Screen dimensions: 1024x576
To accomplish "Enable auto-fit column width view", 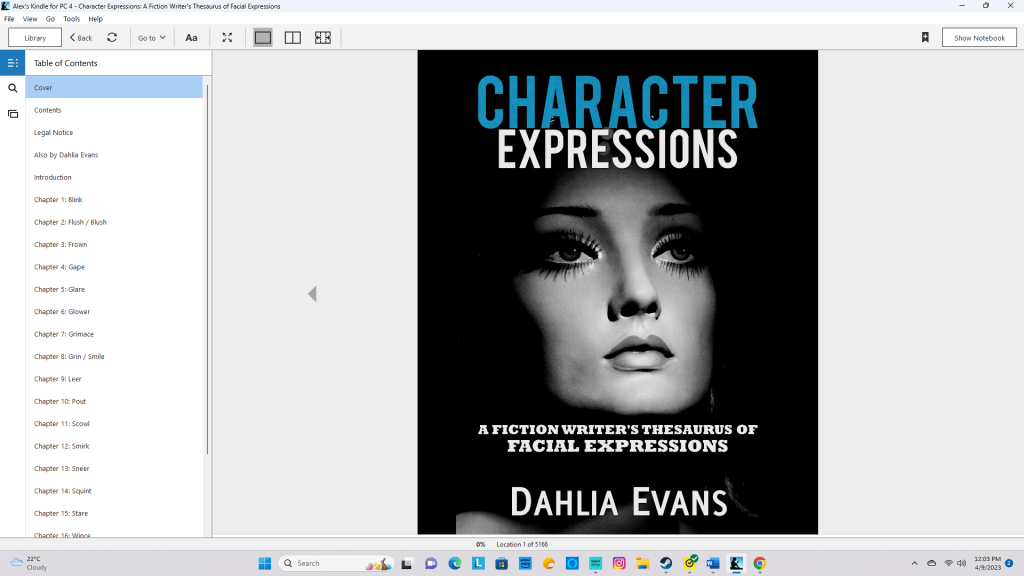I will tap(323, 38).
